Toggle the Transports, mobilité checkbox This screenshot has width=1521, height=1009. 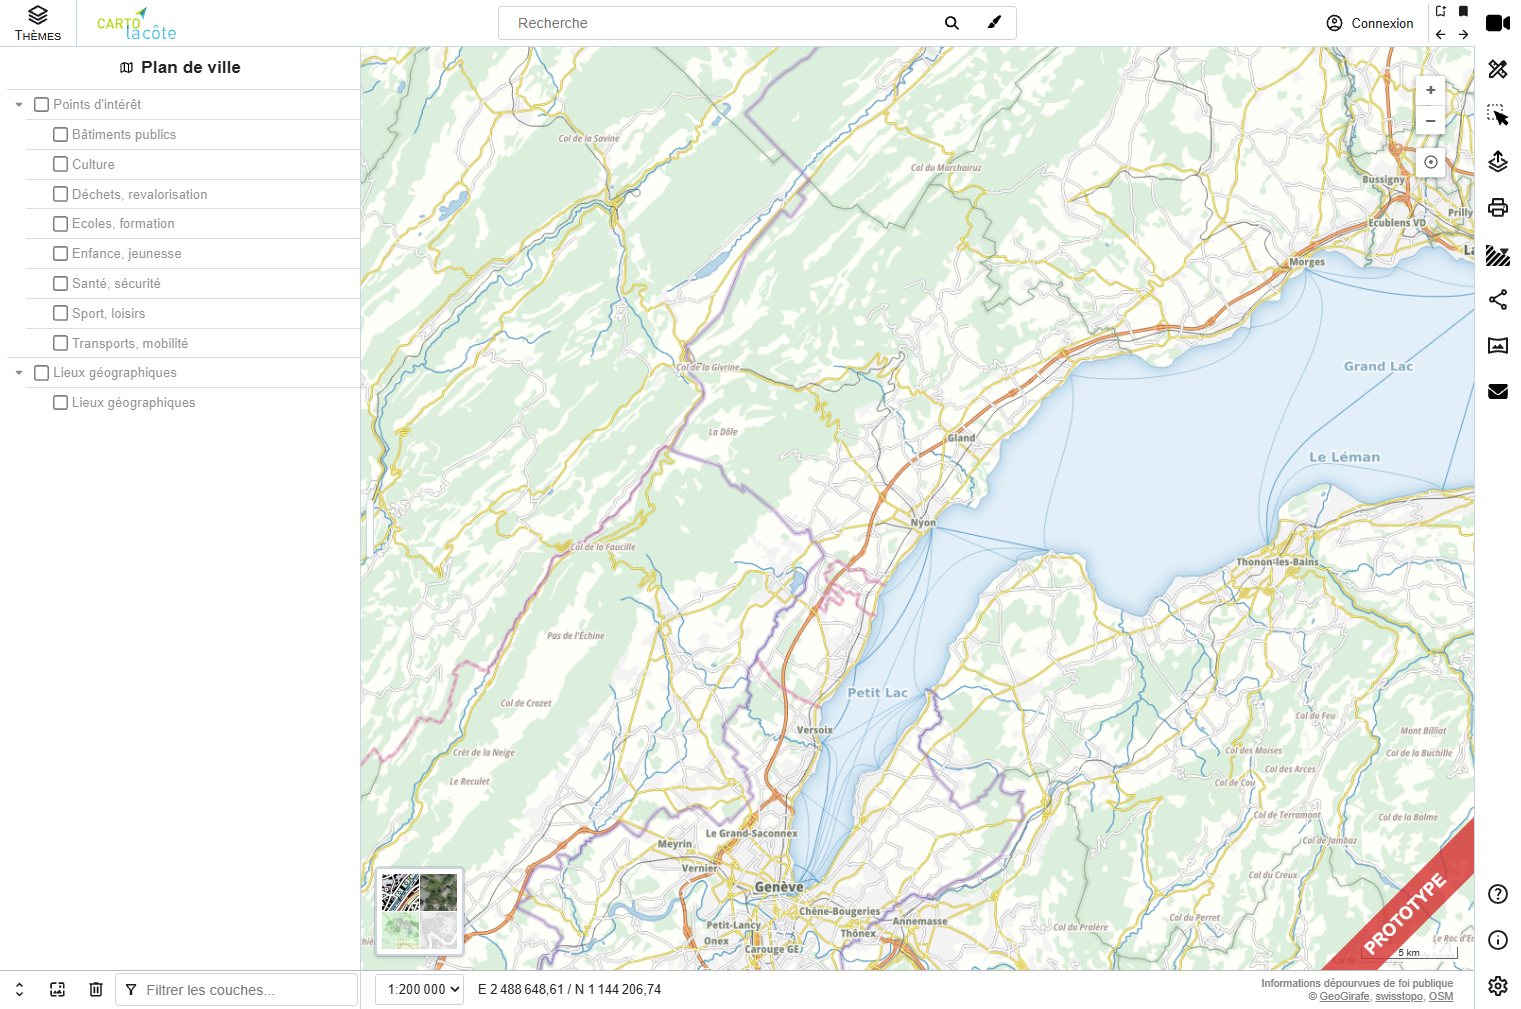(61, 343)
